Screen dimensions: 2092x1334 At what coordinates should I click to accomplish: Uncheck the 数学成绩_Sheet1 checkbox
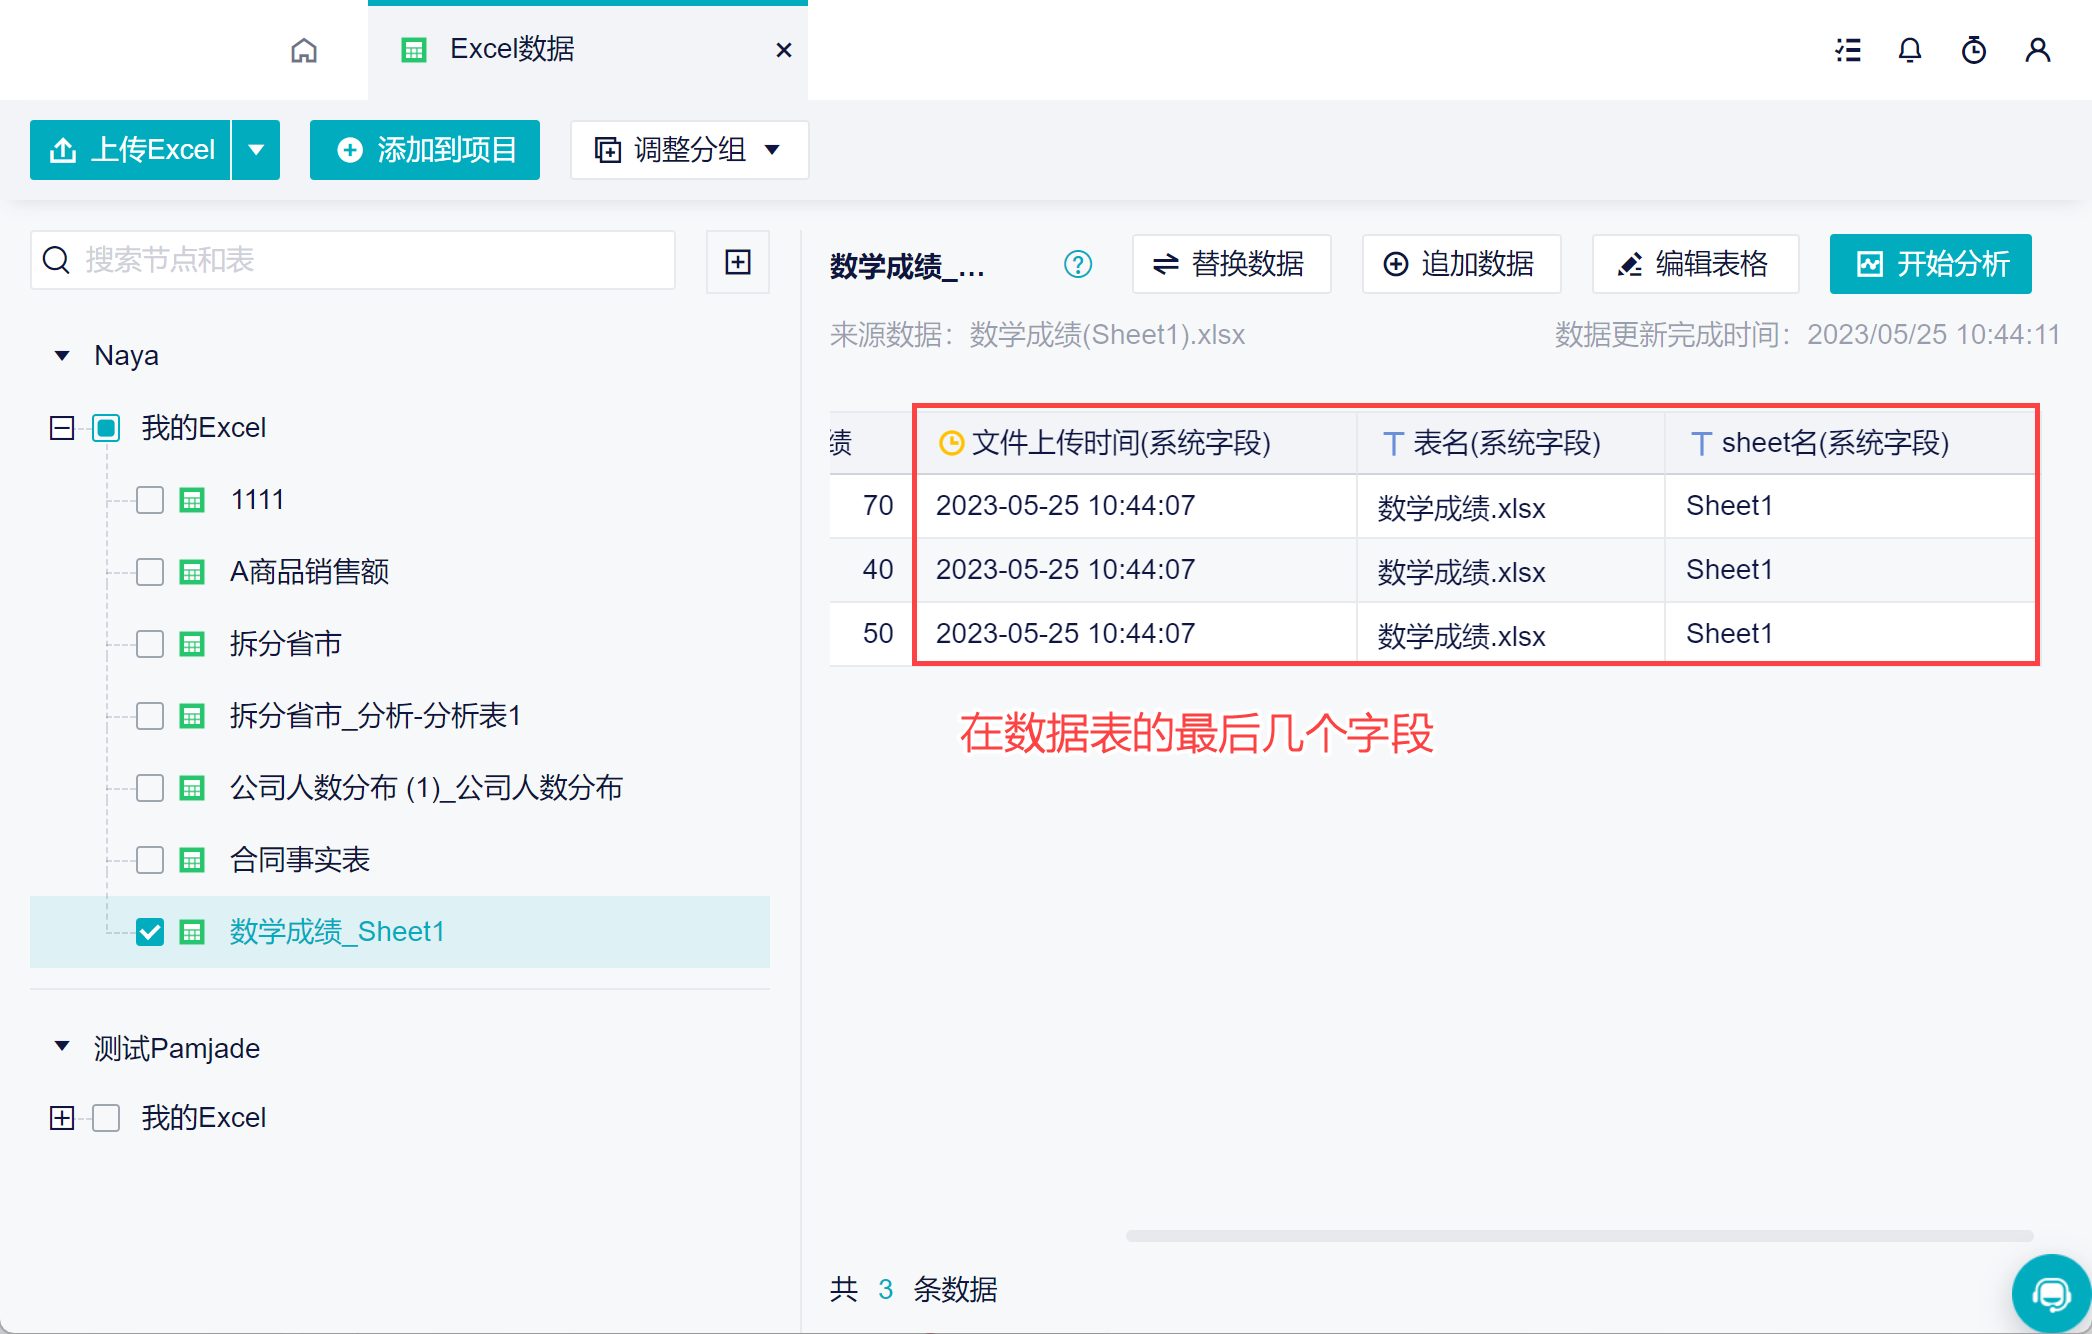pos(150,932)
